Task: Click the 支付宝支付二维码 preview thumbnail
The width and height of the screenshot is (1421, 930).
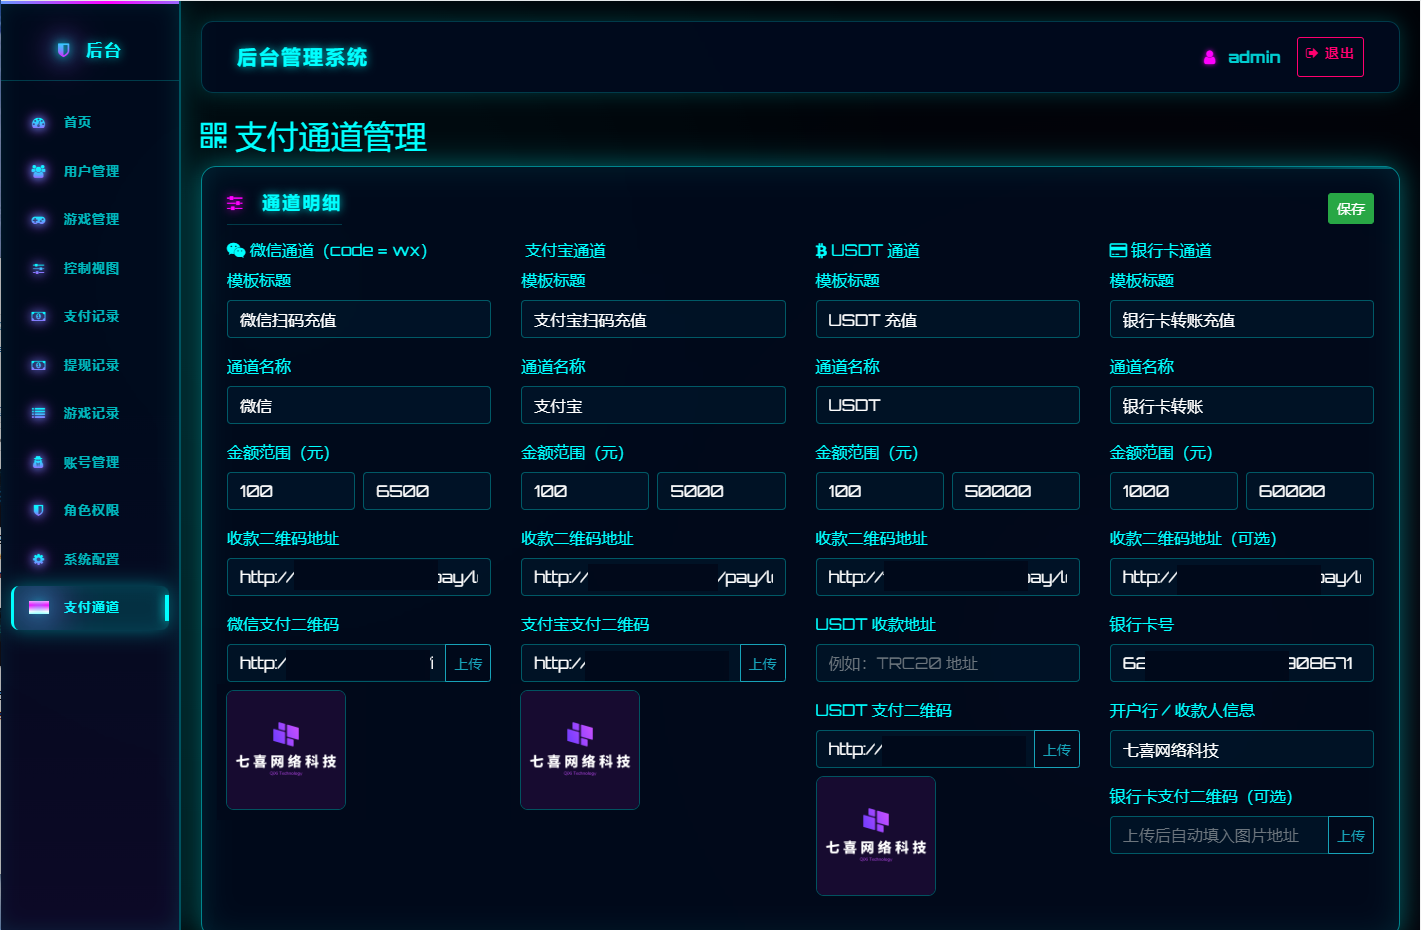Action: tap(580, 750)
